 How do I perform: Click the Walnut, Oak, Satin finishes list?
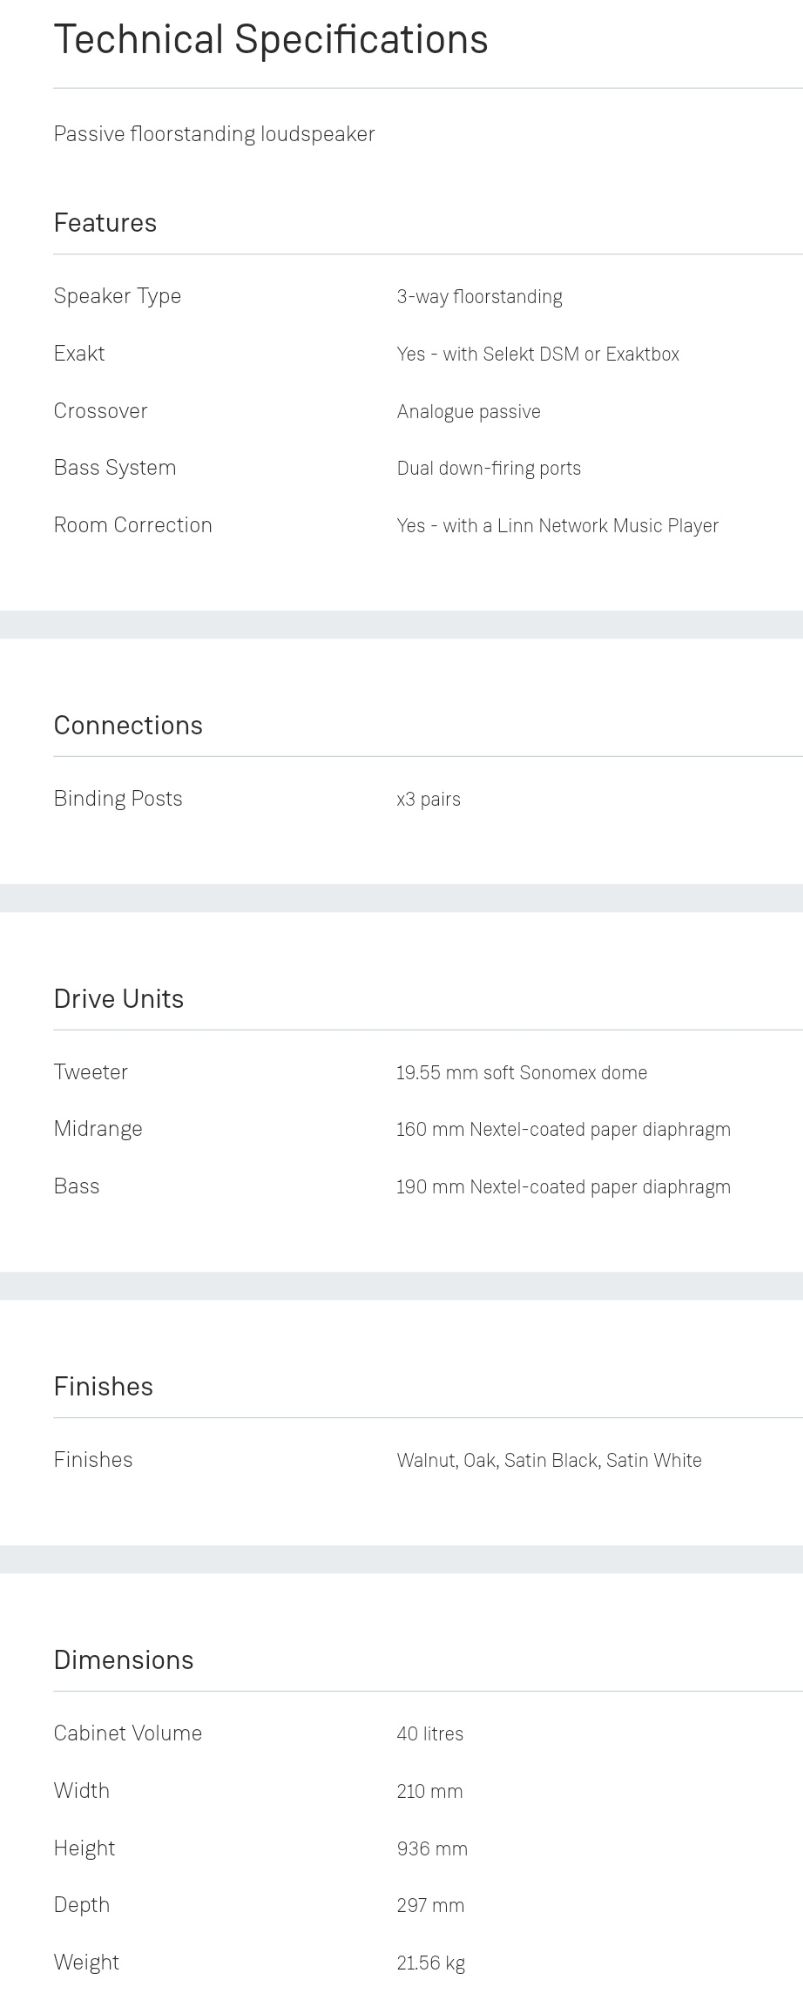point(549,1460)
